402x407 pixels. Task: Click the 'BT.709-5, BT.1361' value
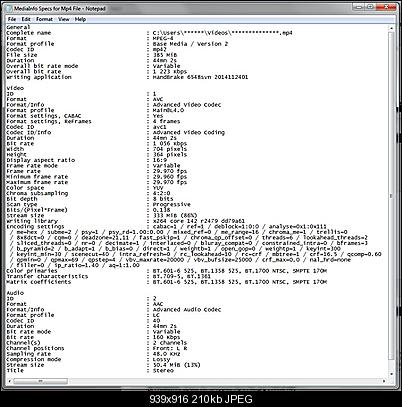click(182, 276)
